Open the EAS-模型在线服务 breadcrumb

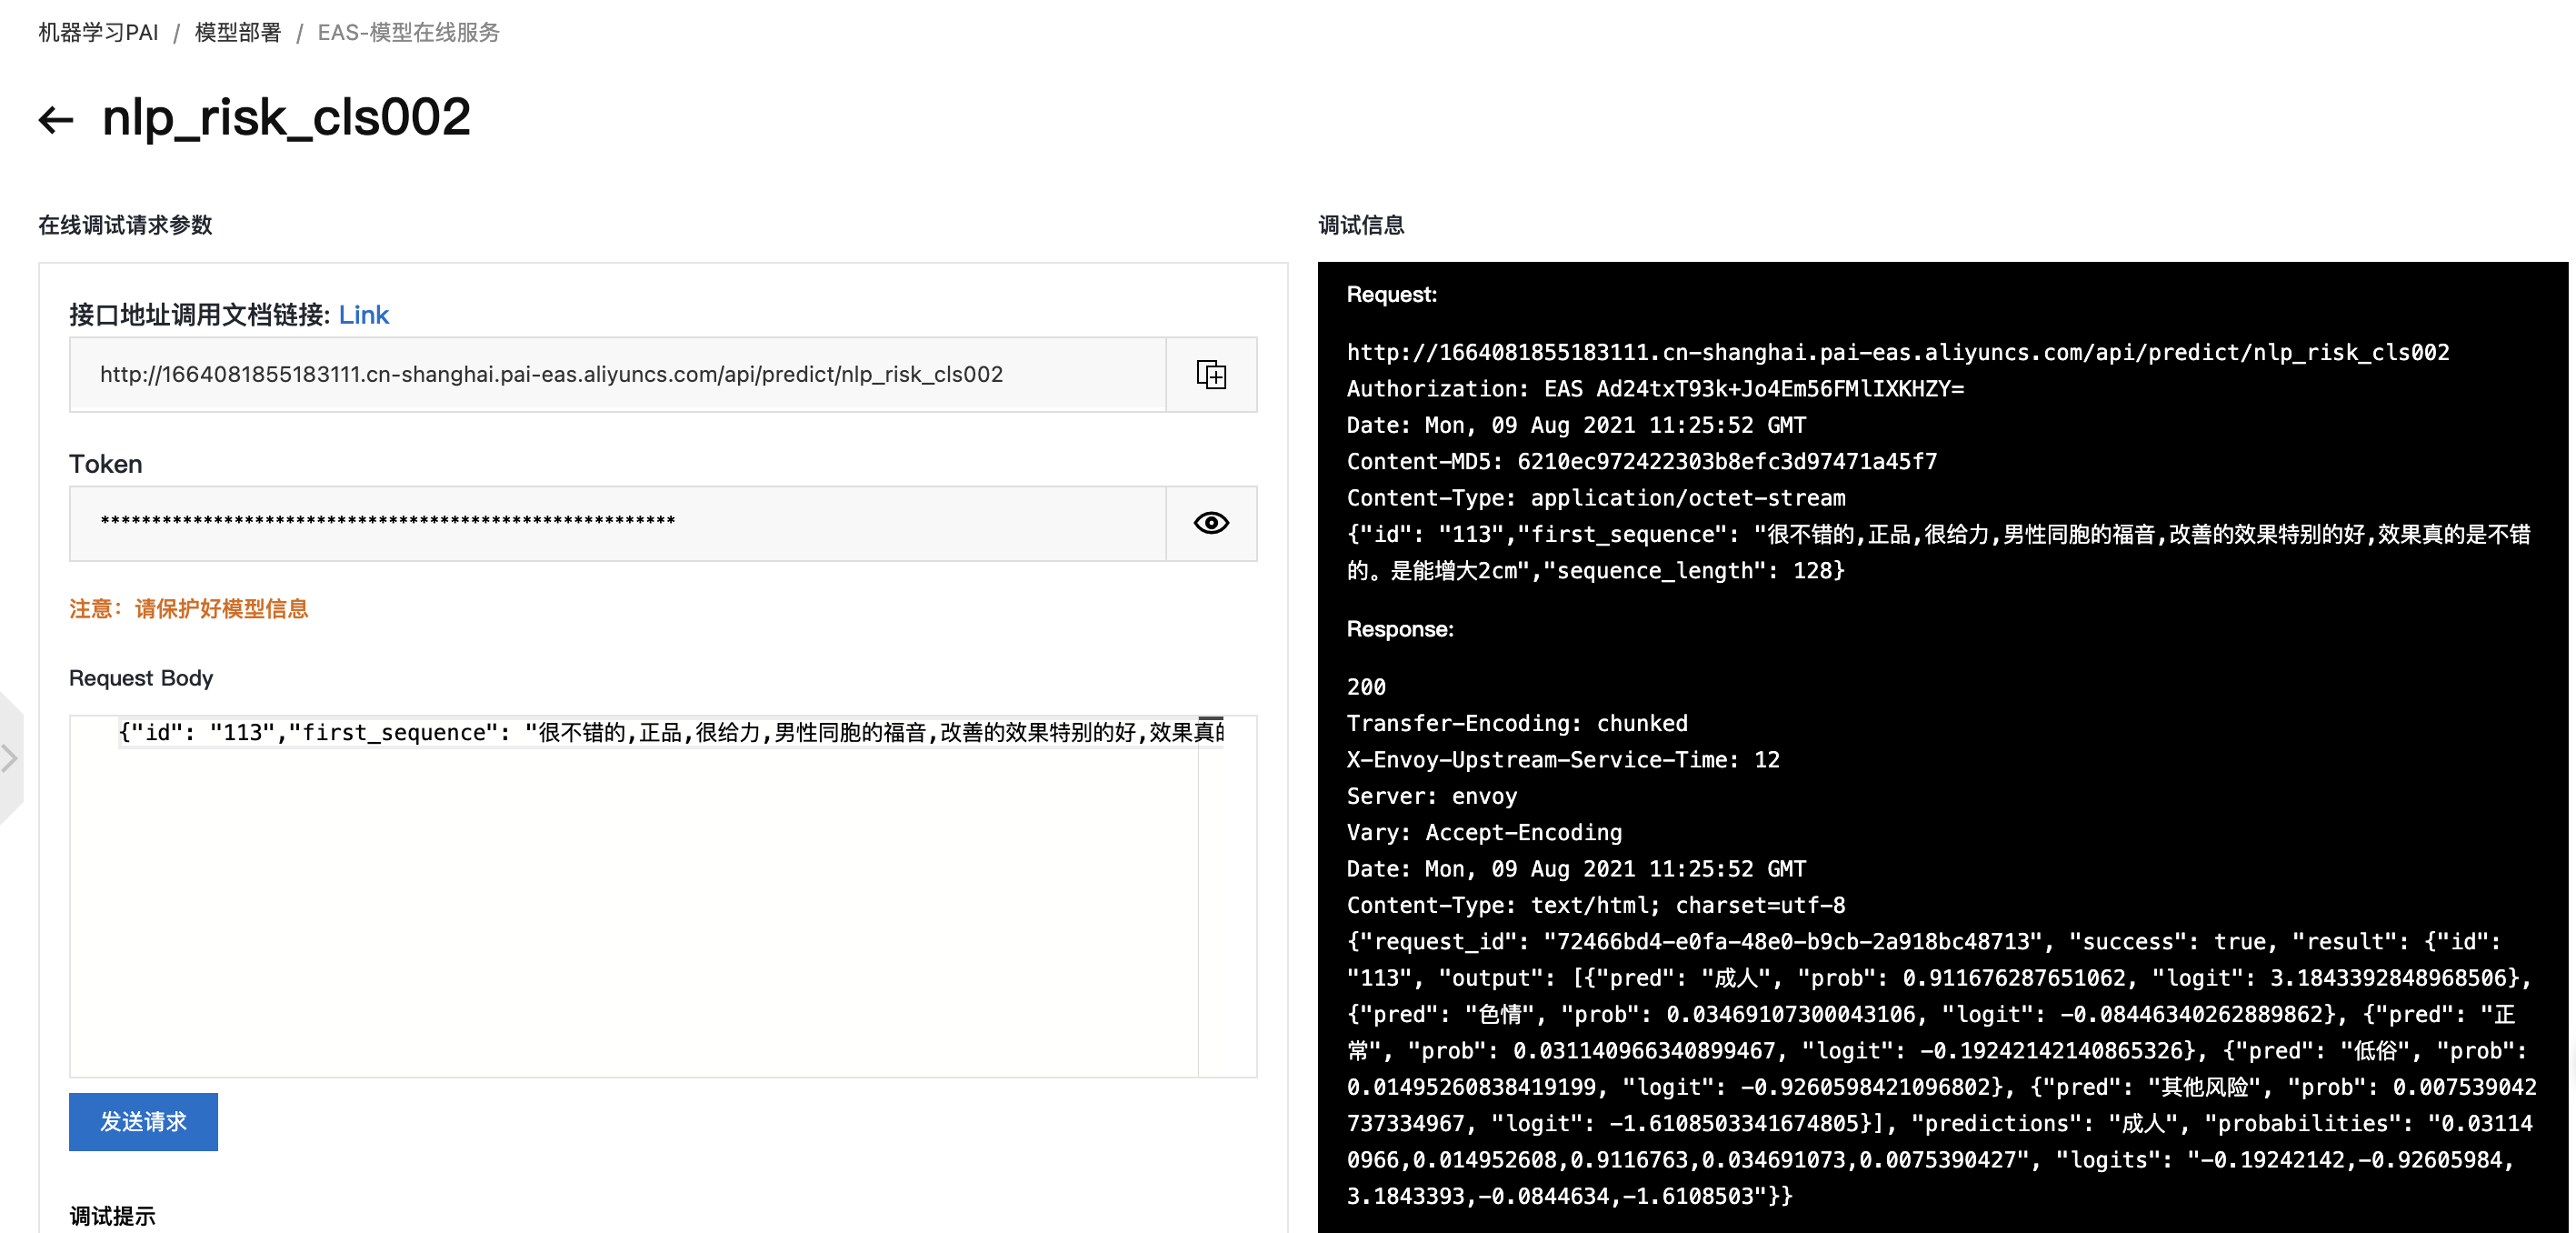[408, 33]
